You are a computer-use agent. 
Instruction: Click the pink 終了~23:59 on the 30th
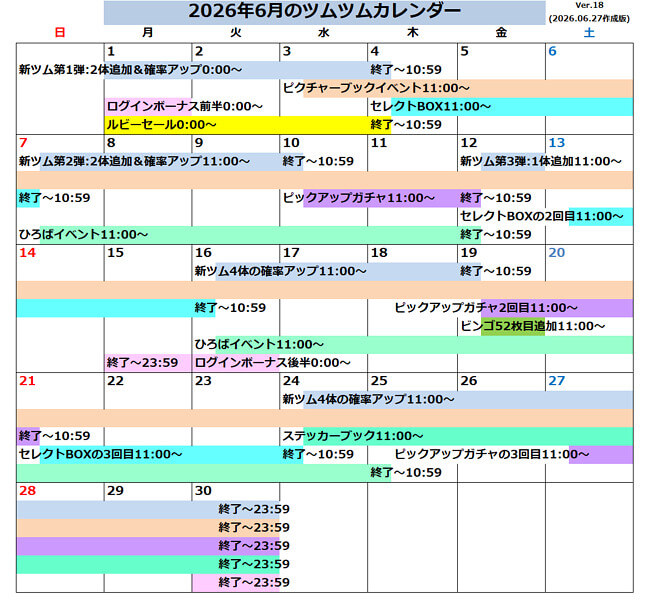click(x=254, y=582)
